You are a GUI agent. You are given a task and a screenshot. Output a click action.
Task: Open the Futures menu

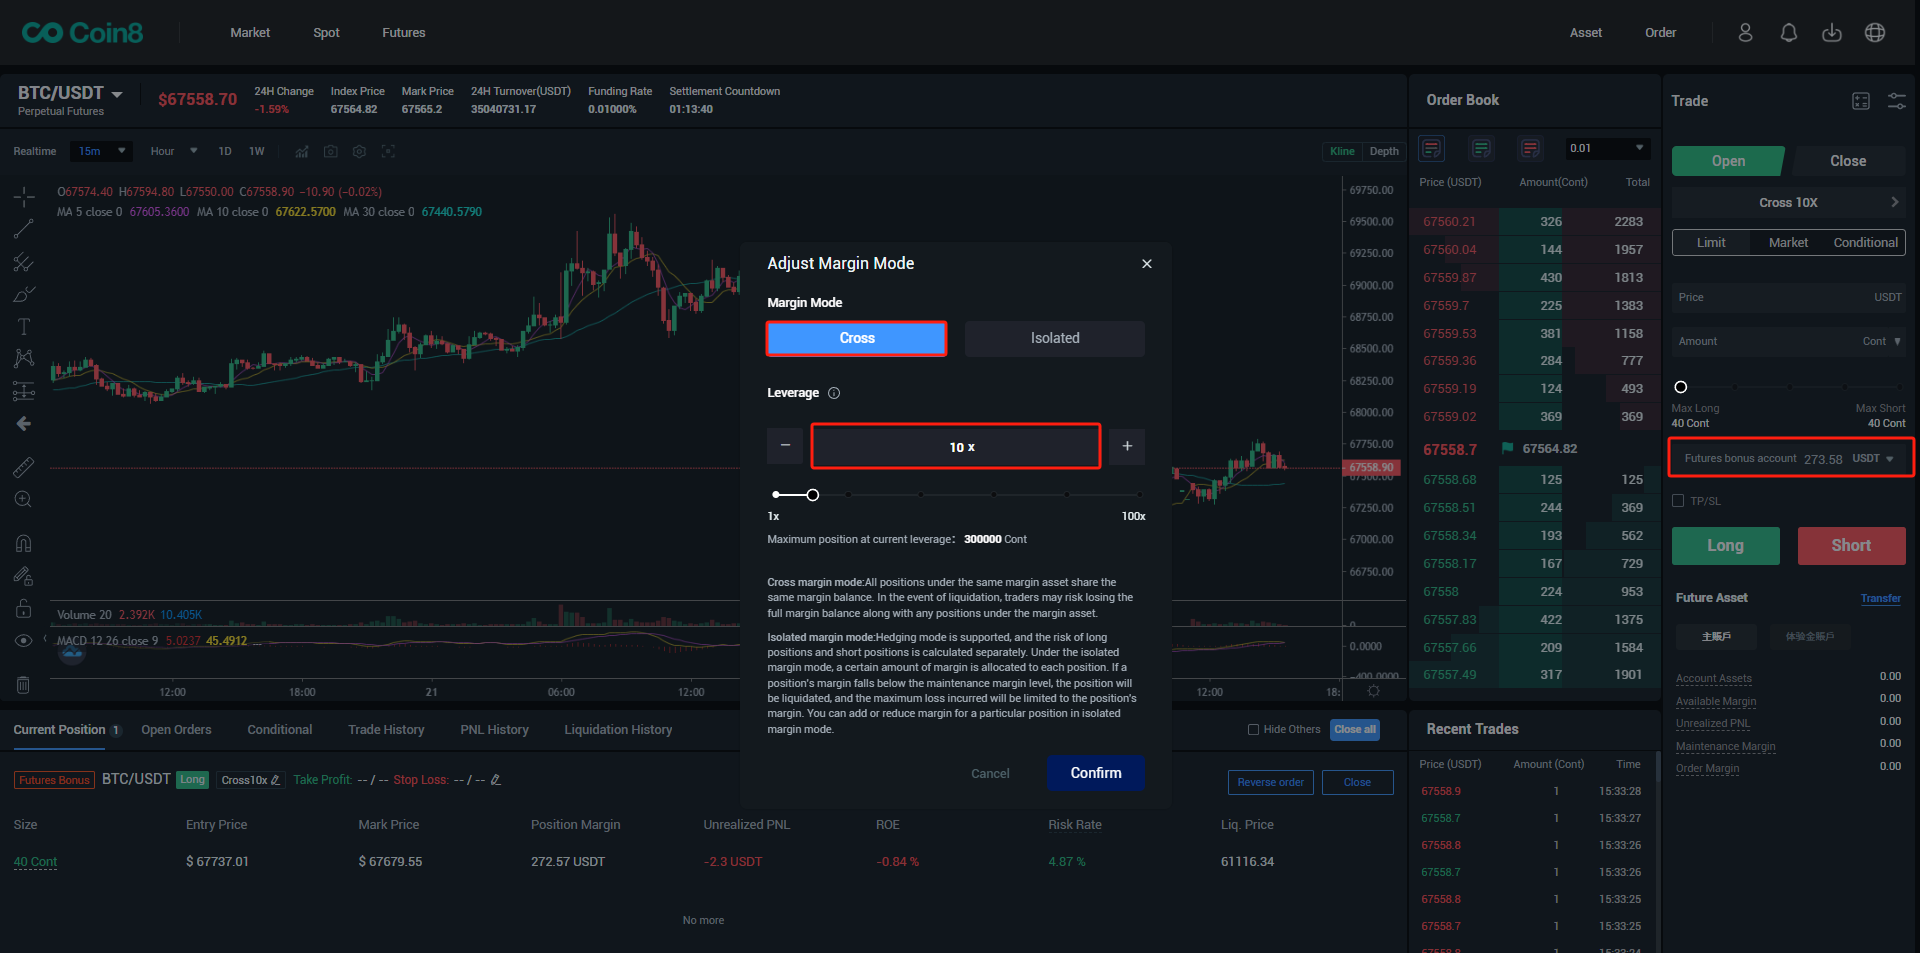[x=403, y=33]
